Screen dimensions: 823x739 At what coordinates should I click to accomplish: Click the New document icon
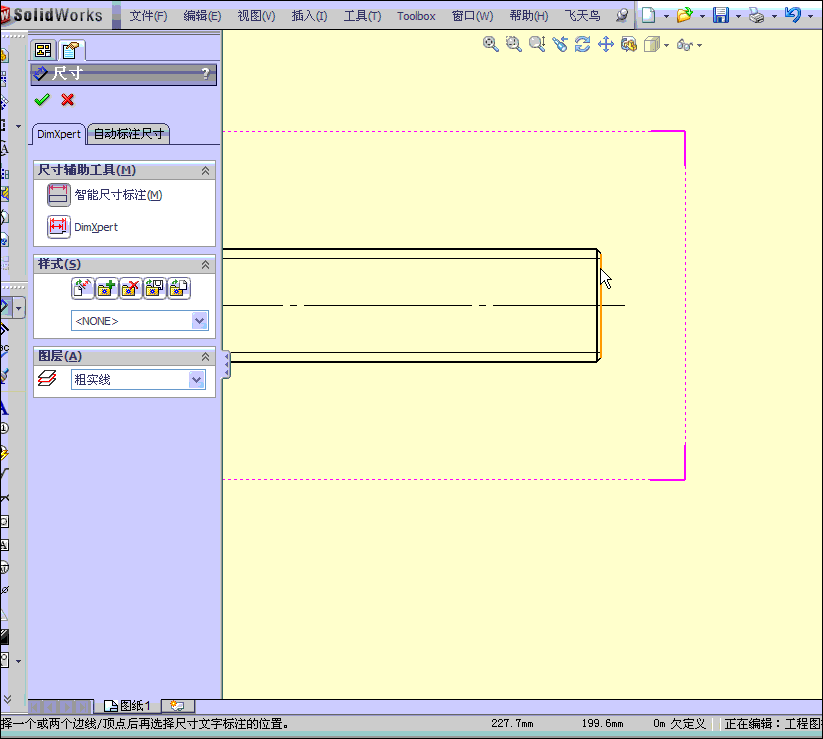[649, 15]
